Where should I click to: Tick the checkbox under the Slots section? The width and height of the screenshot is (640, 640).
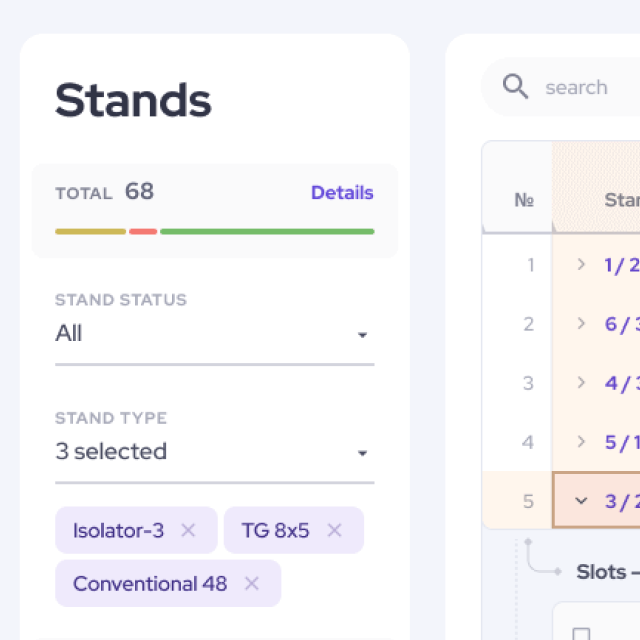tap(581, 634)
